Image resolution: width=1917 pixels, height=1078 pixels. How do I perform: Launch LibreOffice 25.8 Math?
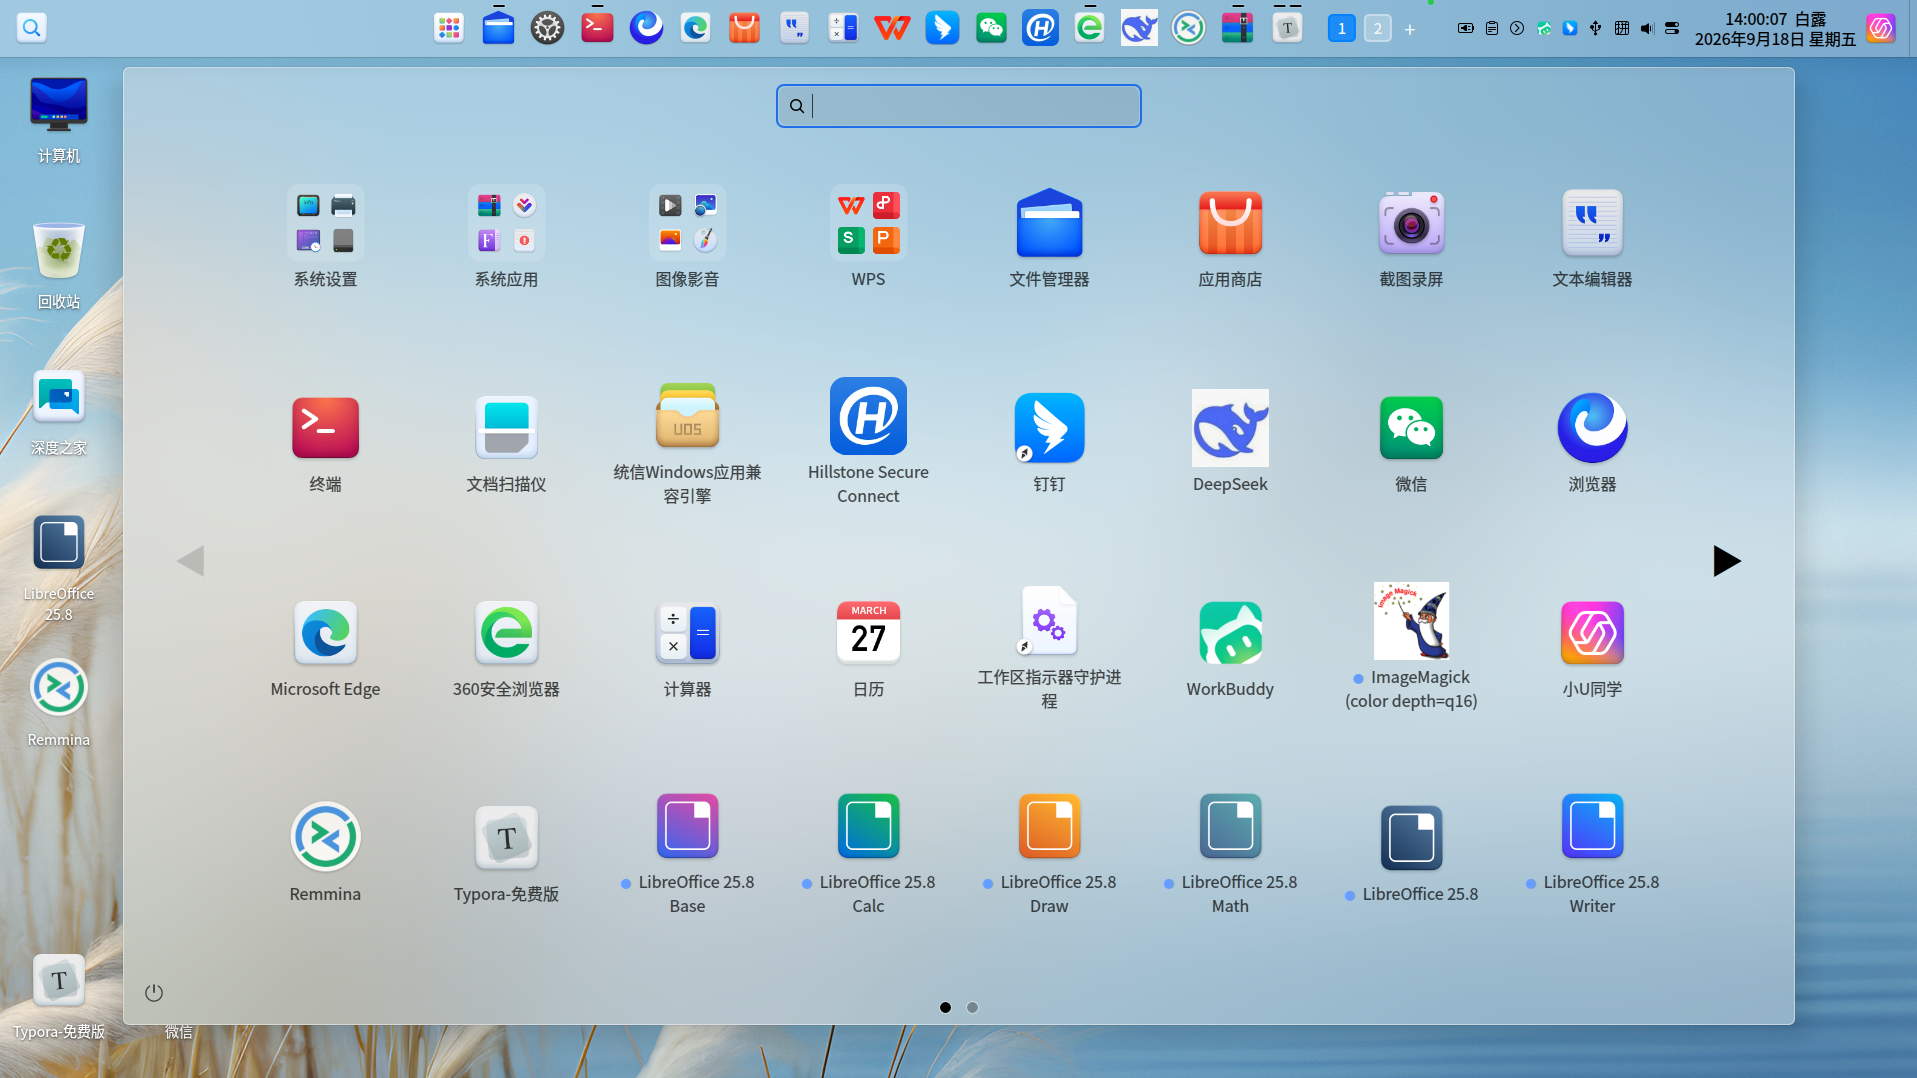(x=1230, y=826)
